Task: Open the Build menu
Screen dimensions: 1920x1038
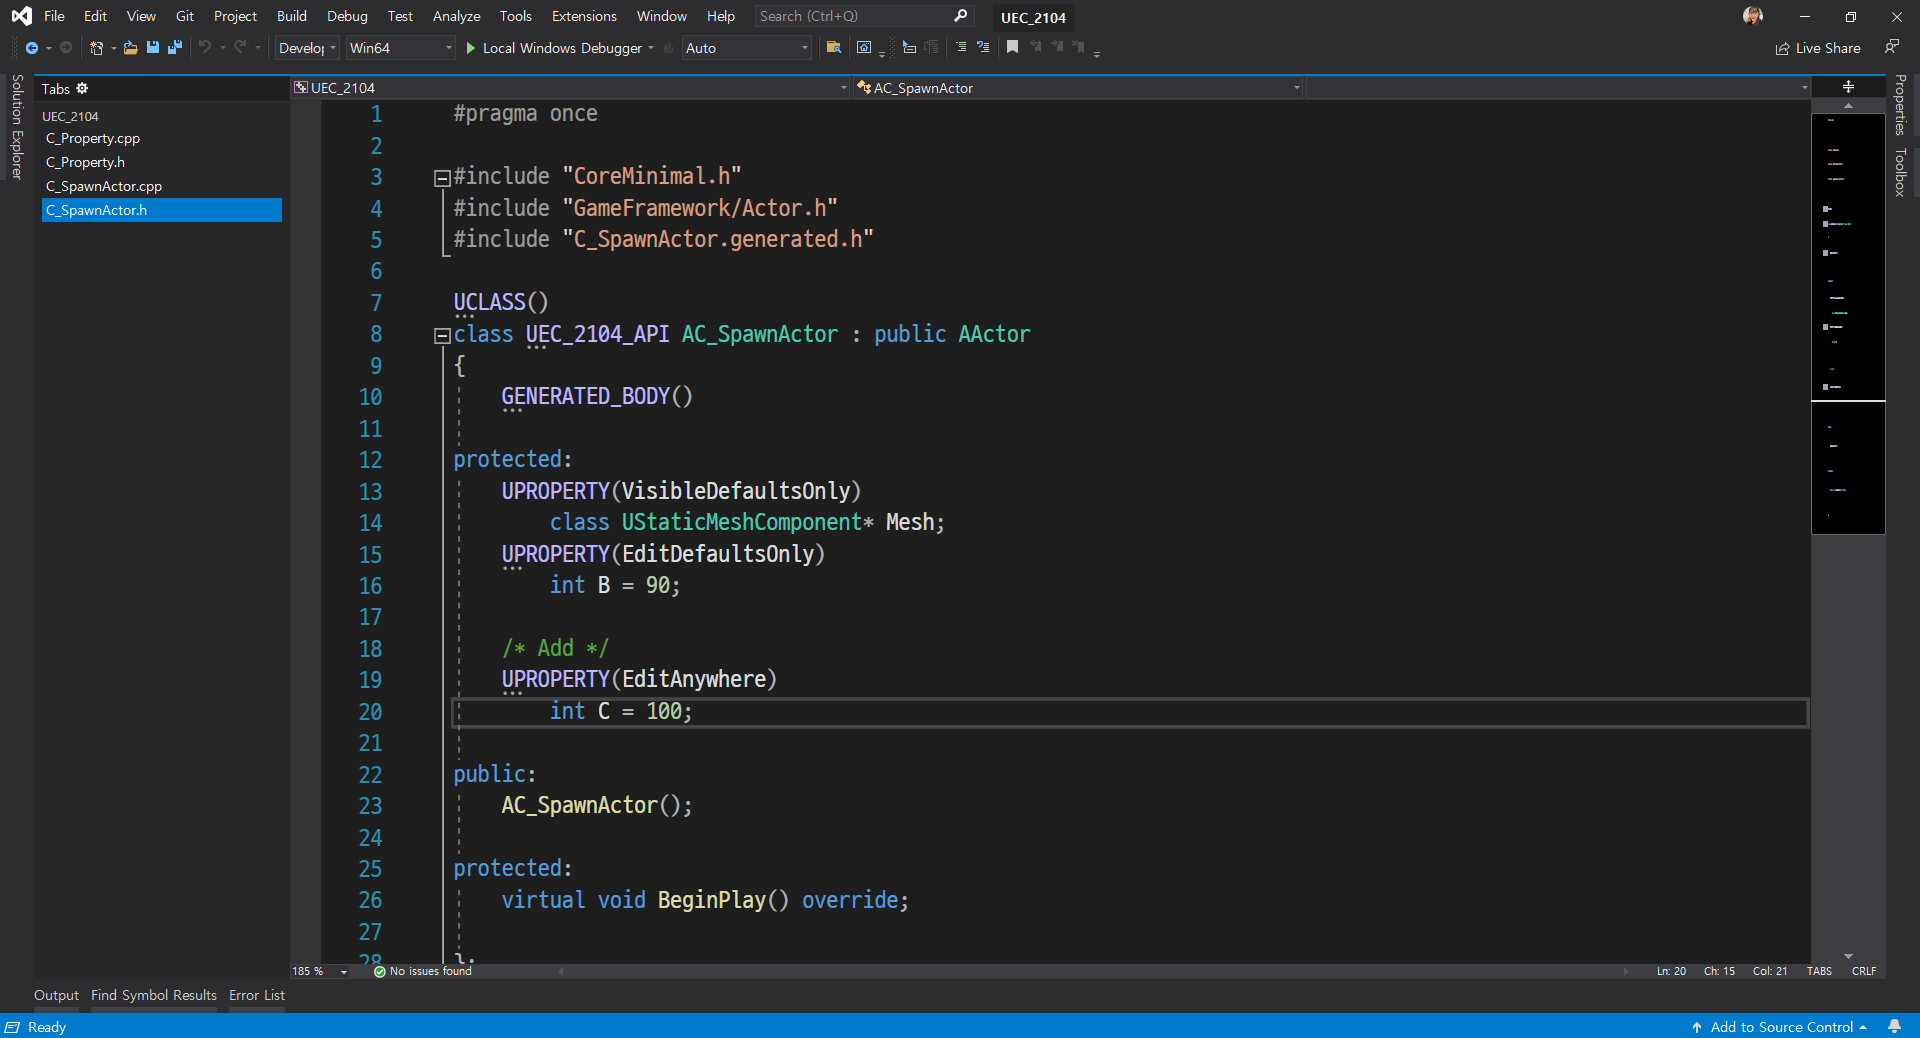Action: 292,16
